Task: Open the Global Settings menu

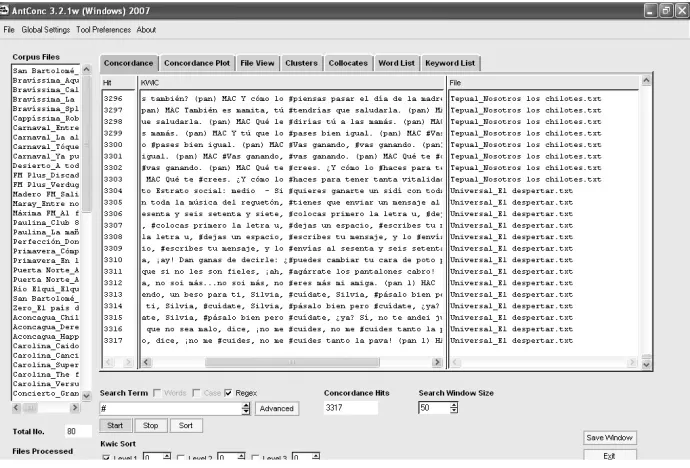Action: pos(46,30)
